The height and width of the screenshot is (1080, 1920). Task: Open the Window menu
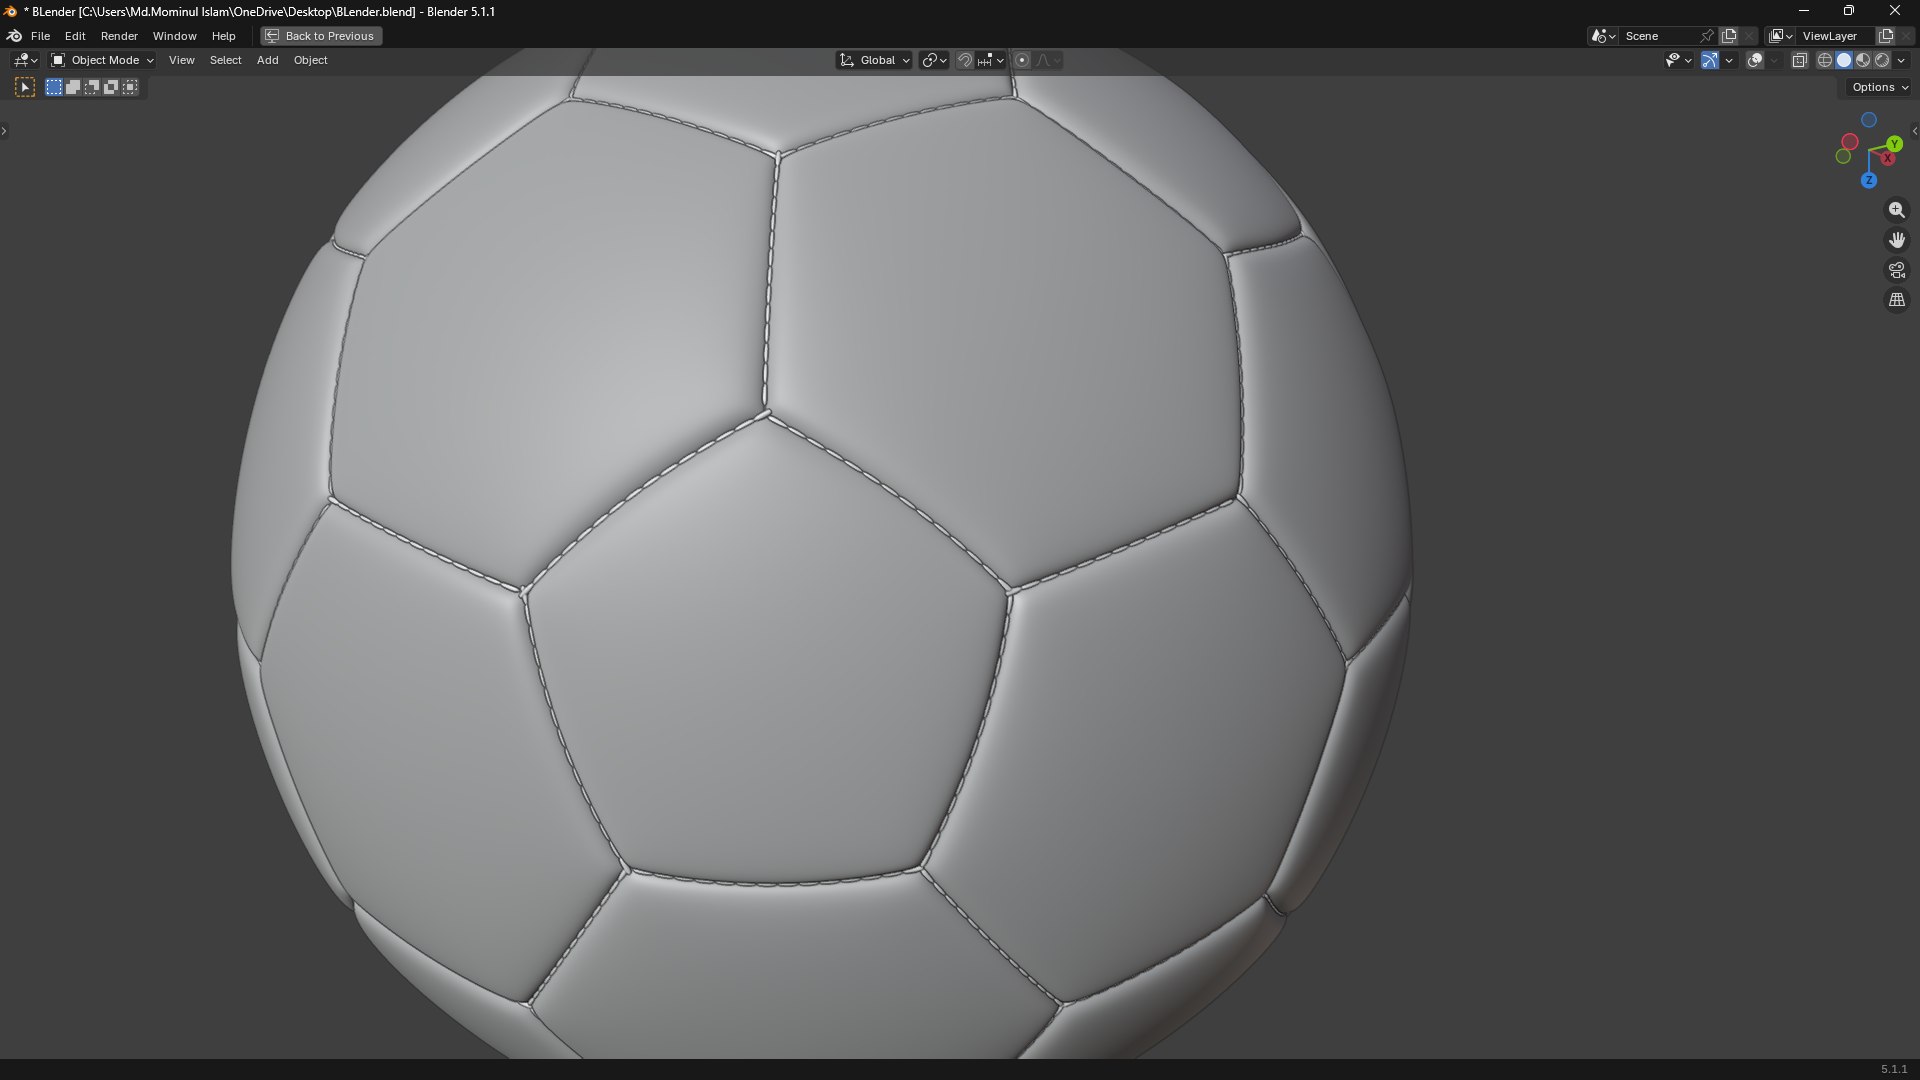tap(174, 36)
